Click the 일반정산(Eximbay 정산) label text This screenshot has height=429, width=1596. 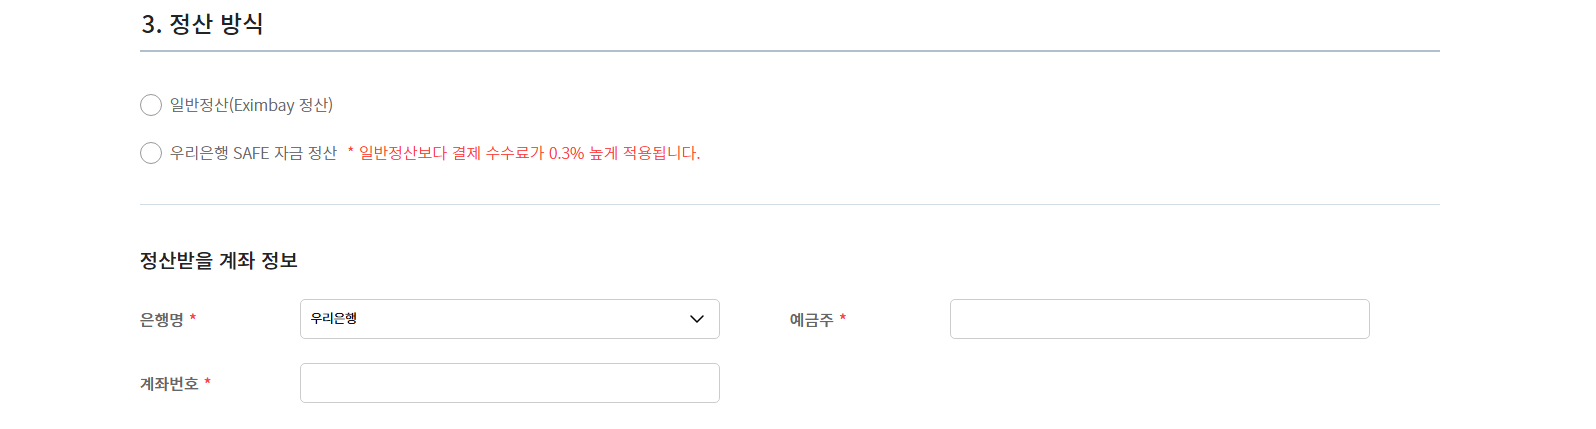251,105
